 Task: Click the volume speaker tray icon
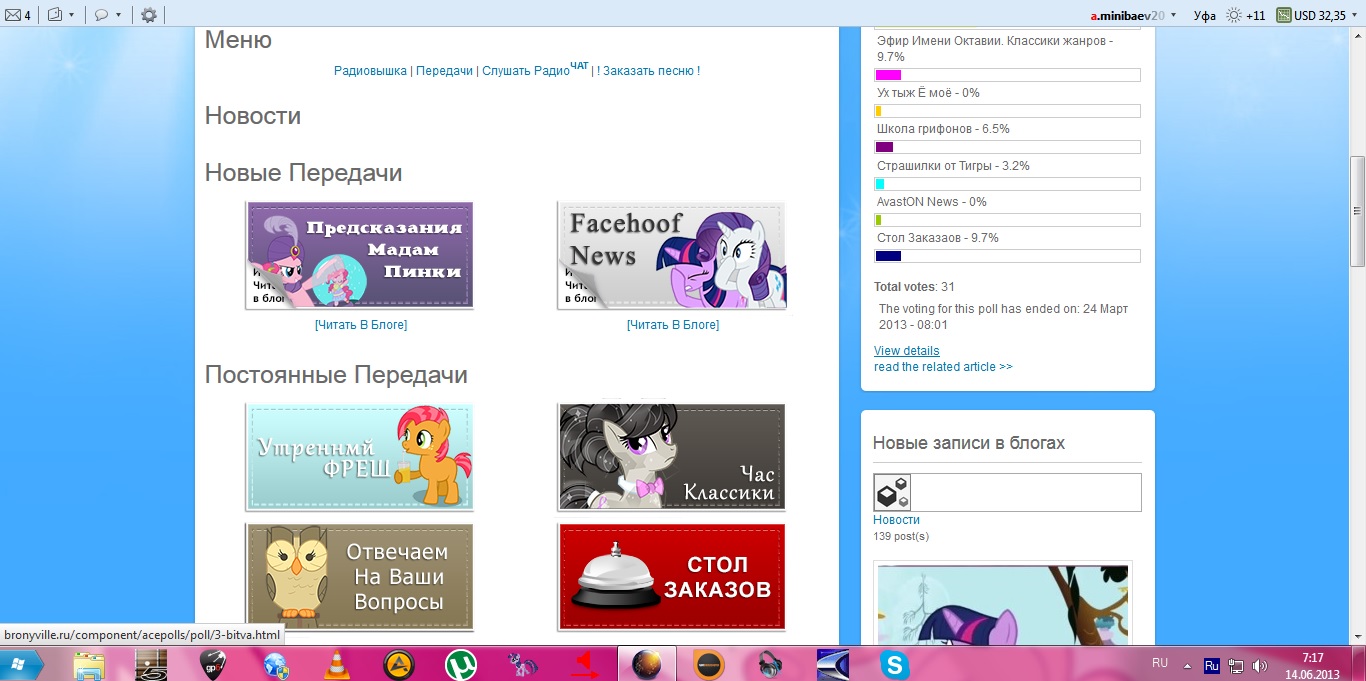coord(1260,665)
